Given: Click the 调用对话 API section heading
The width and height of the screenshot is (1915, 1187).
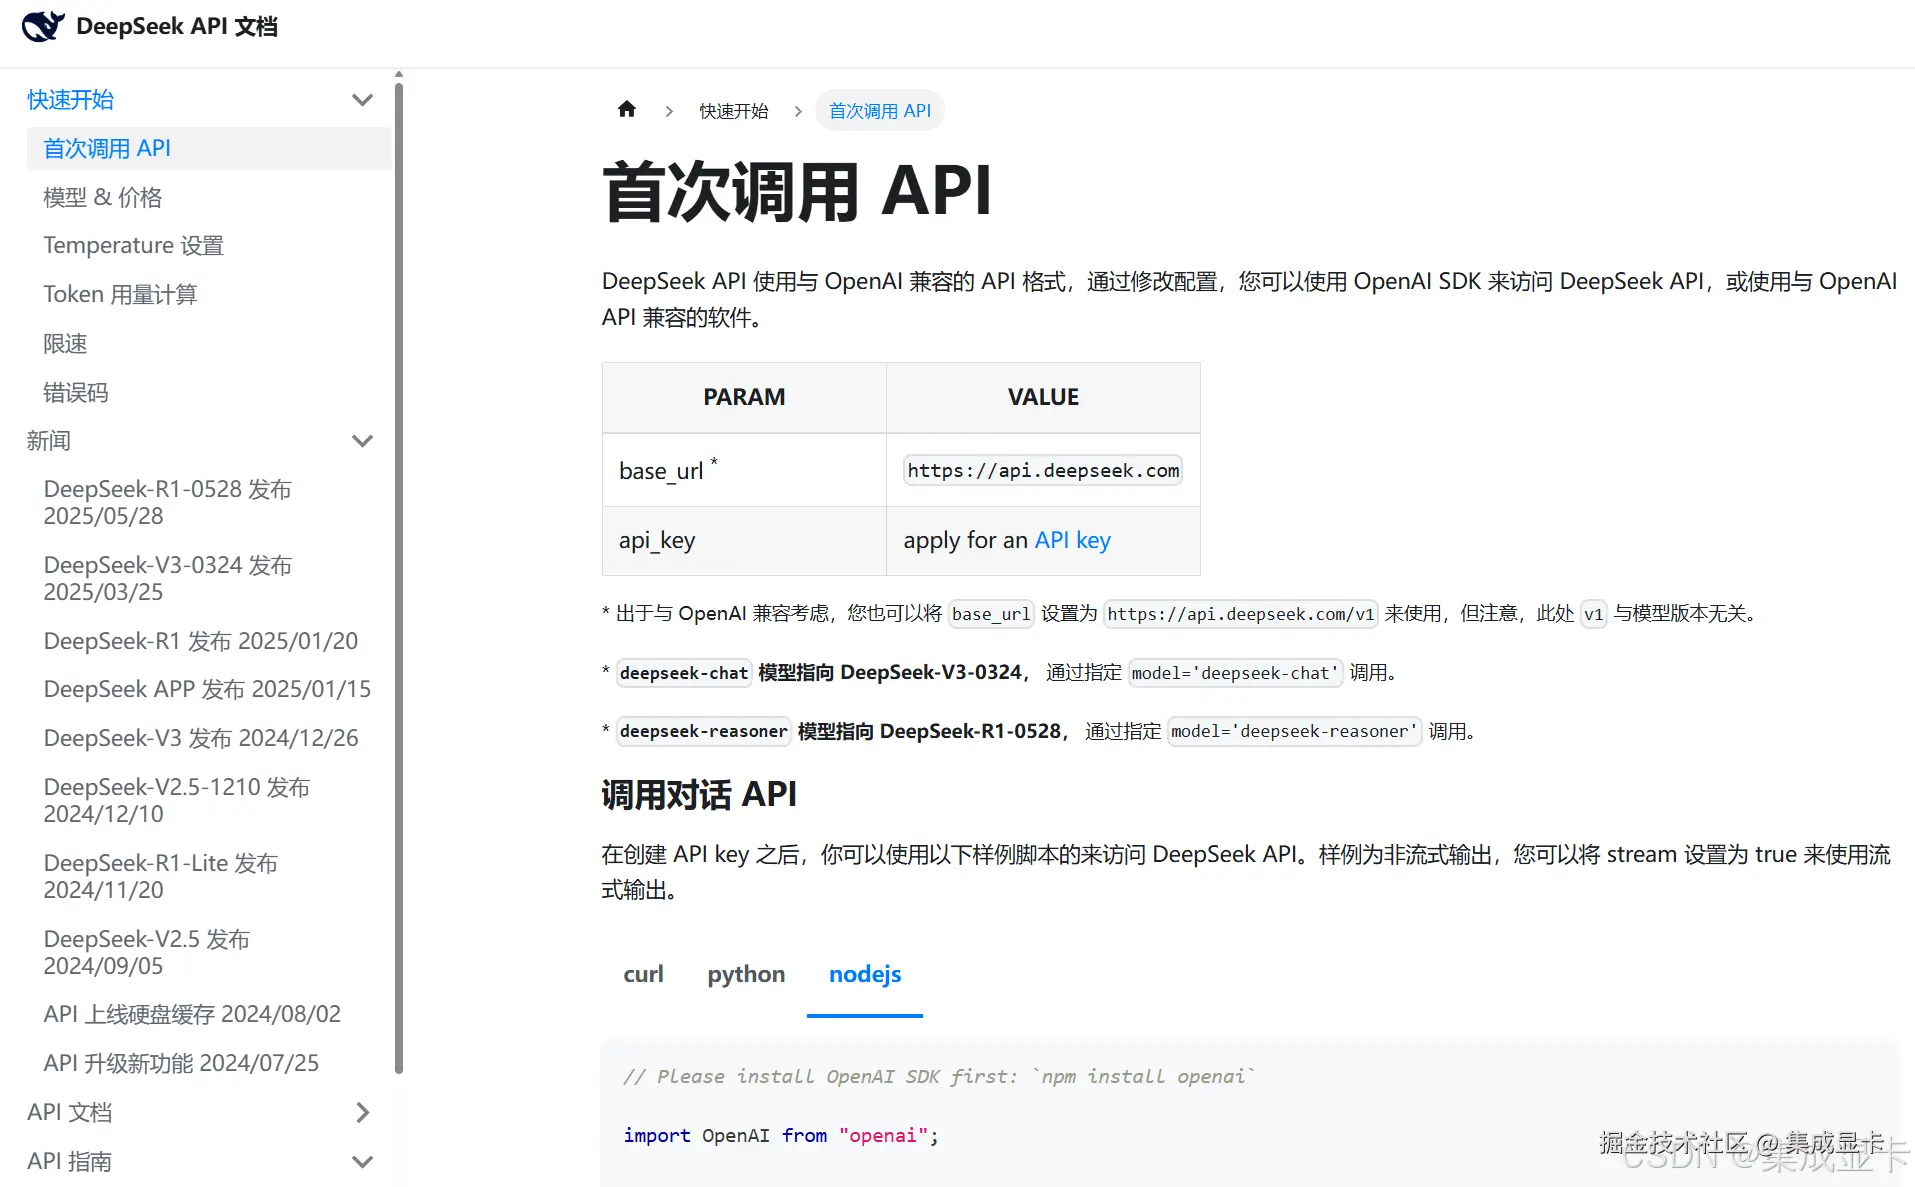Looking at the screenshot, I should pos(699,794).
